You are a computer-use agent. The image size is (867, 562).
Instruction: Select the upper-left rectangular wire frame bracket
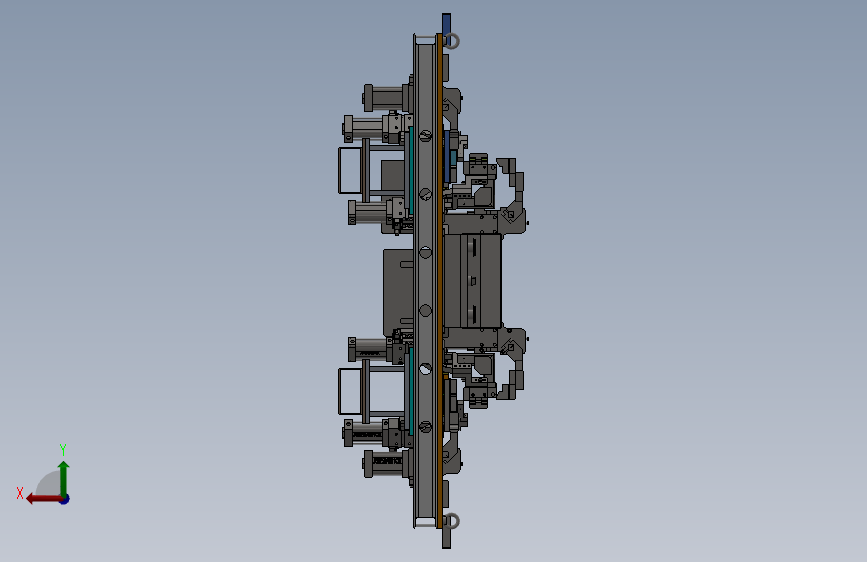[351, 170]
